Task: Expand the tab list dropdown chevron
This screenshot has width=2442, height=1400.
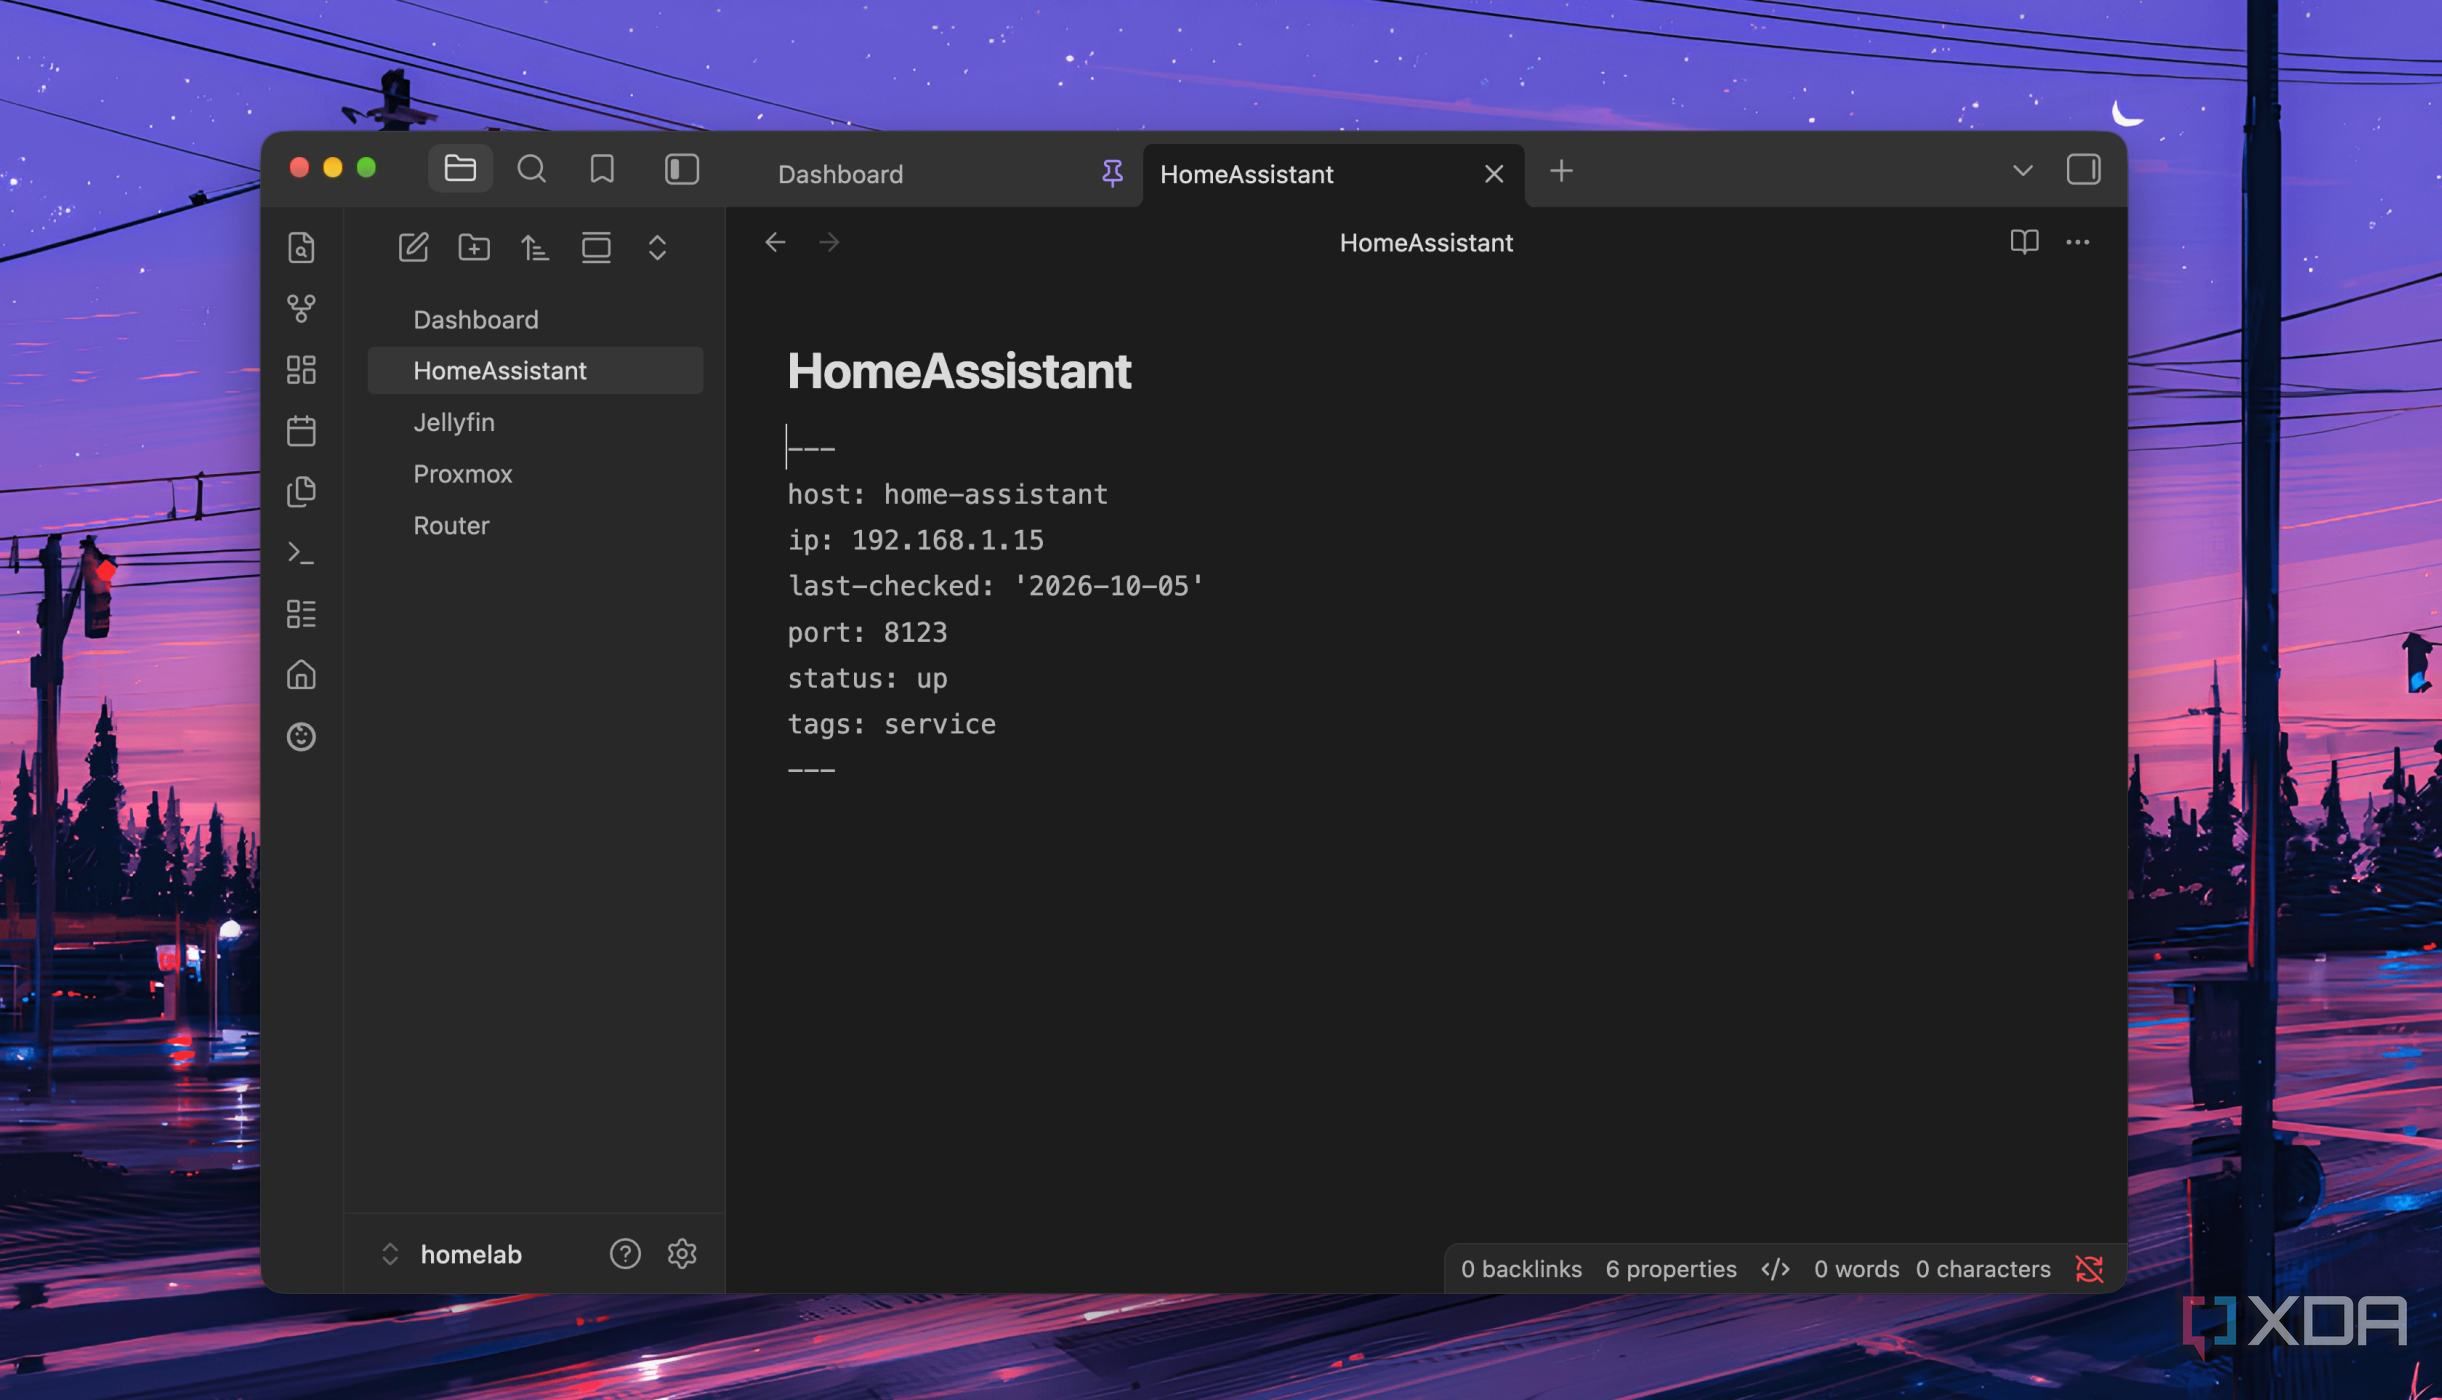Action: point(2022,171)
